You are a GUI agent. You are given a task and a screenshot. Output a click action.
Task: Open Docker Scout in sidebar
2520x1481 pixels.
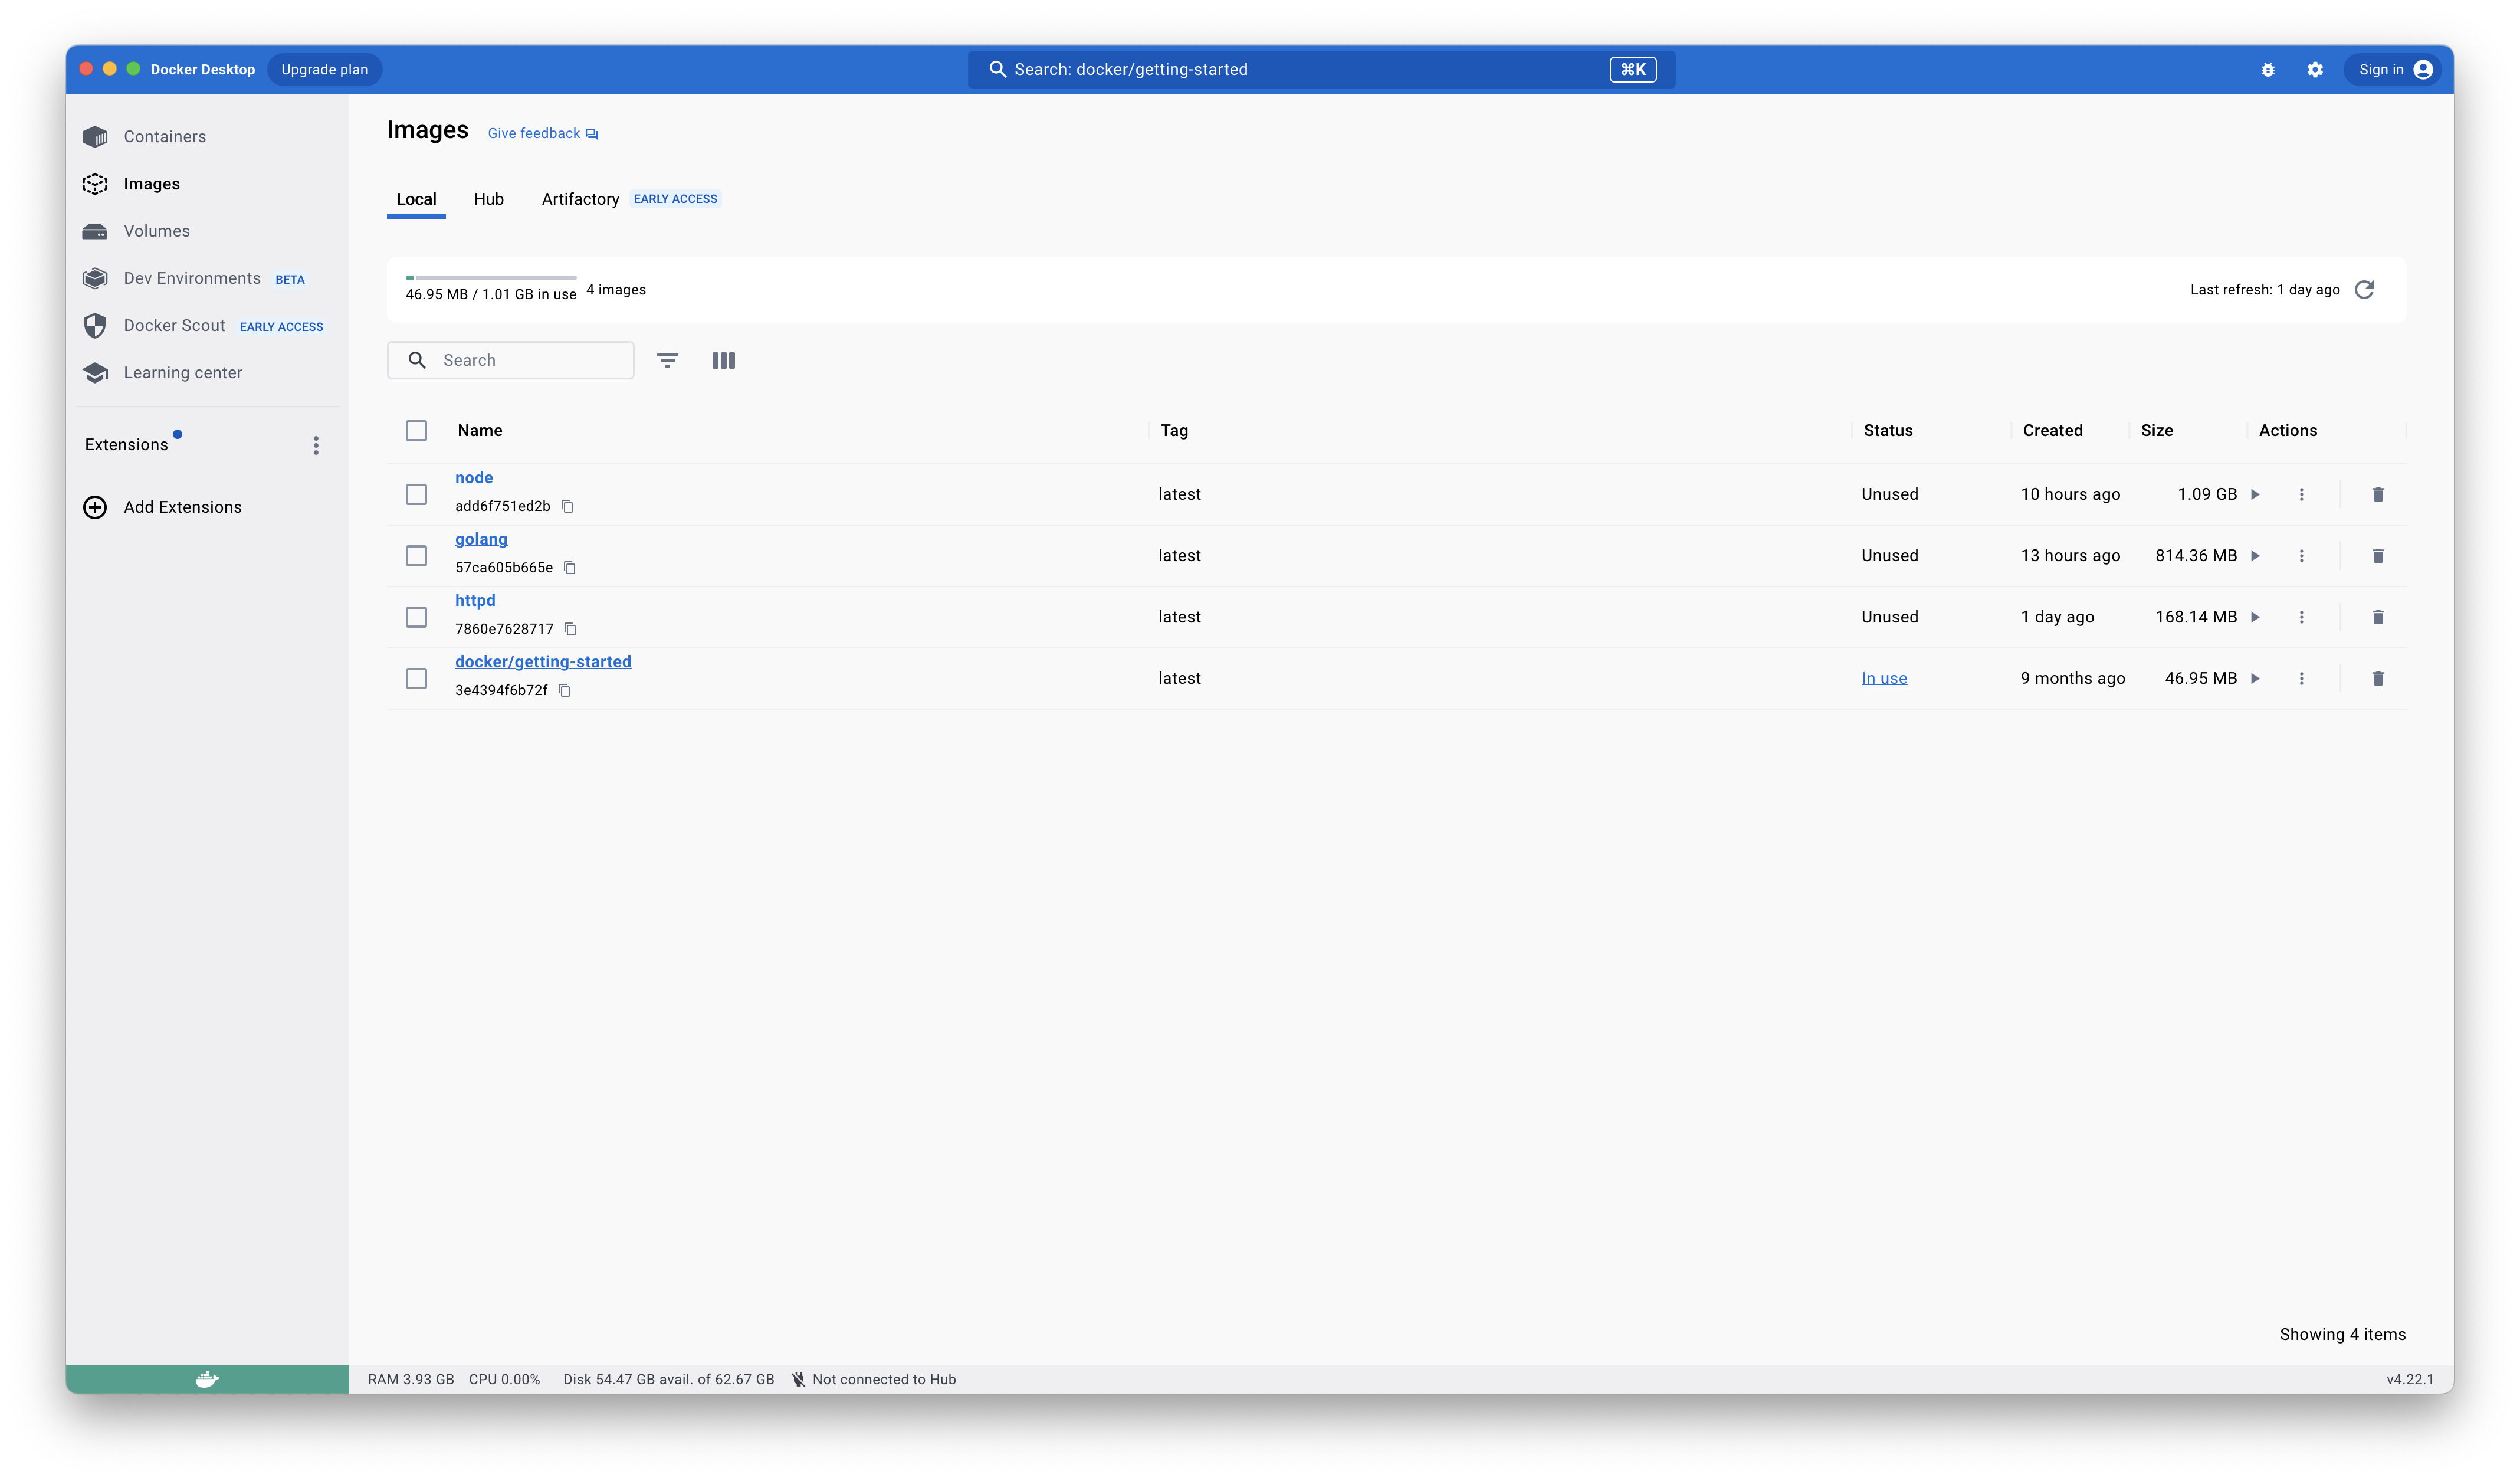[x=175, y=326]
